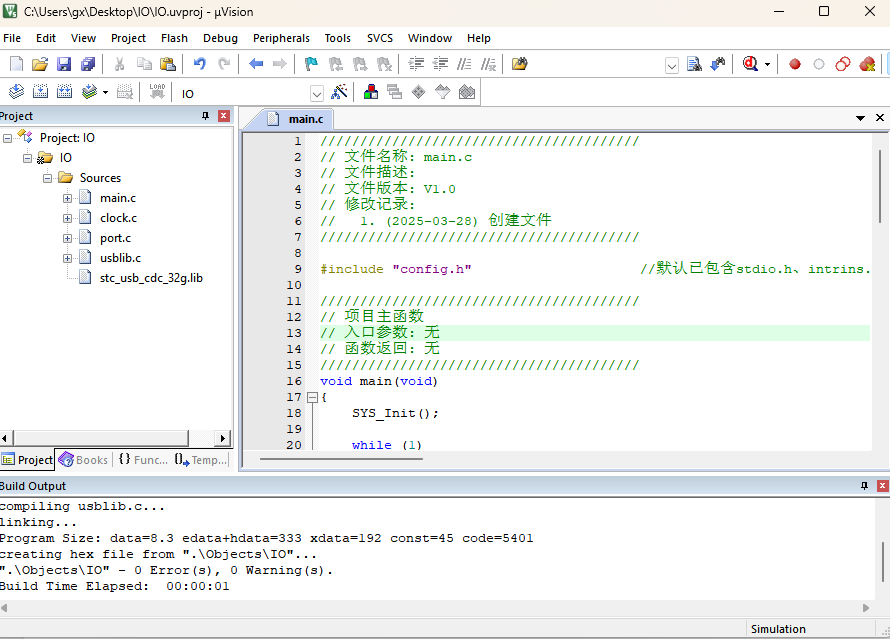Image resolution: width=890 pixels, height=639 pixels.
Task: Click the Undo arrow icon
Action: (x=199, y=64)
